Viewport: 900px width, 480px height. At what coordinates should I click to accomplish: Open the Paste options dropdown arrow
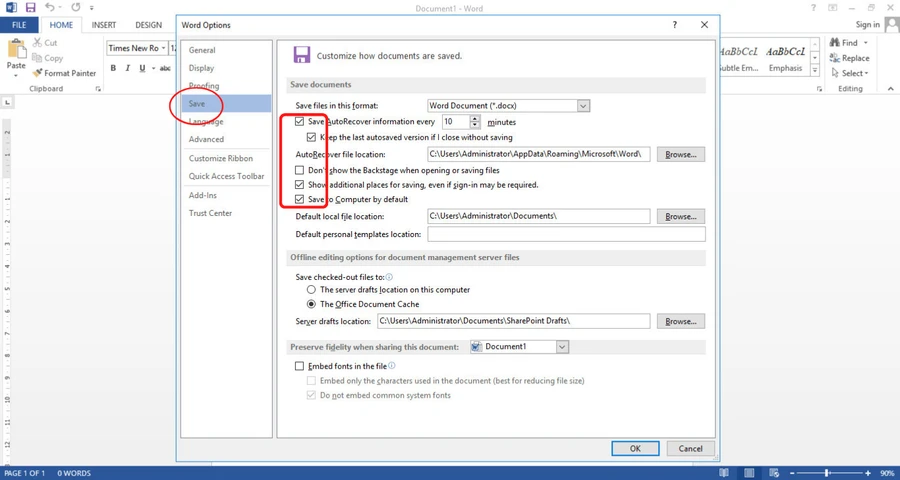coord(16,75)
